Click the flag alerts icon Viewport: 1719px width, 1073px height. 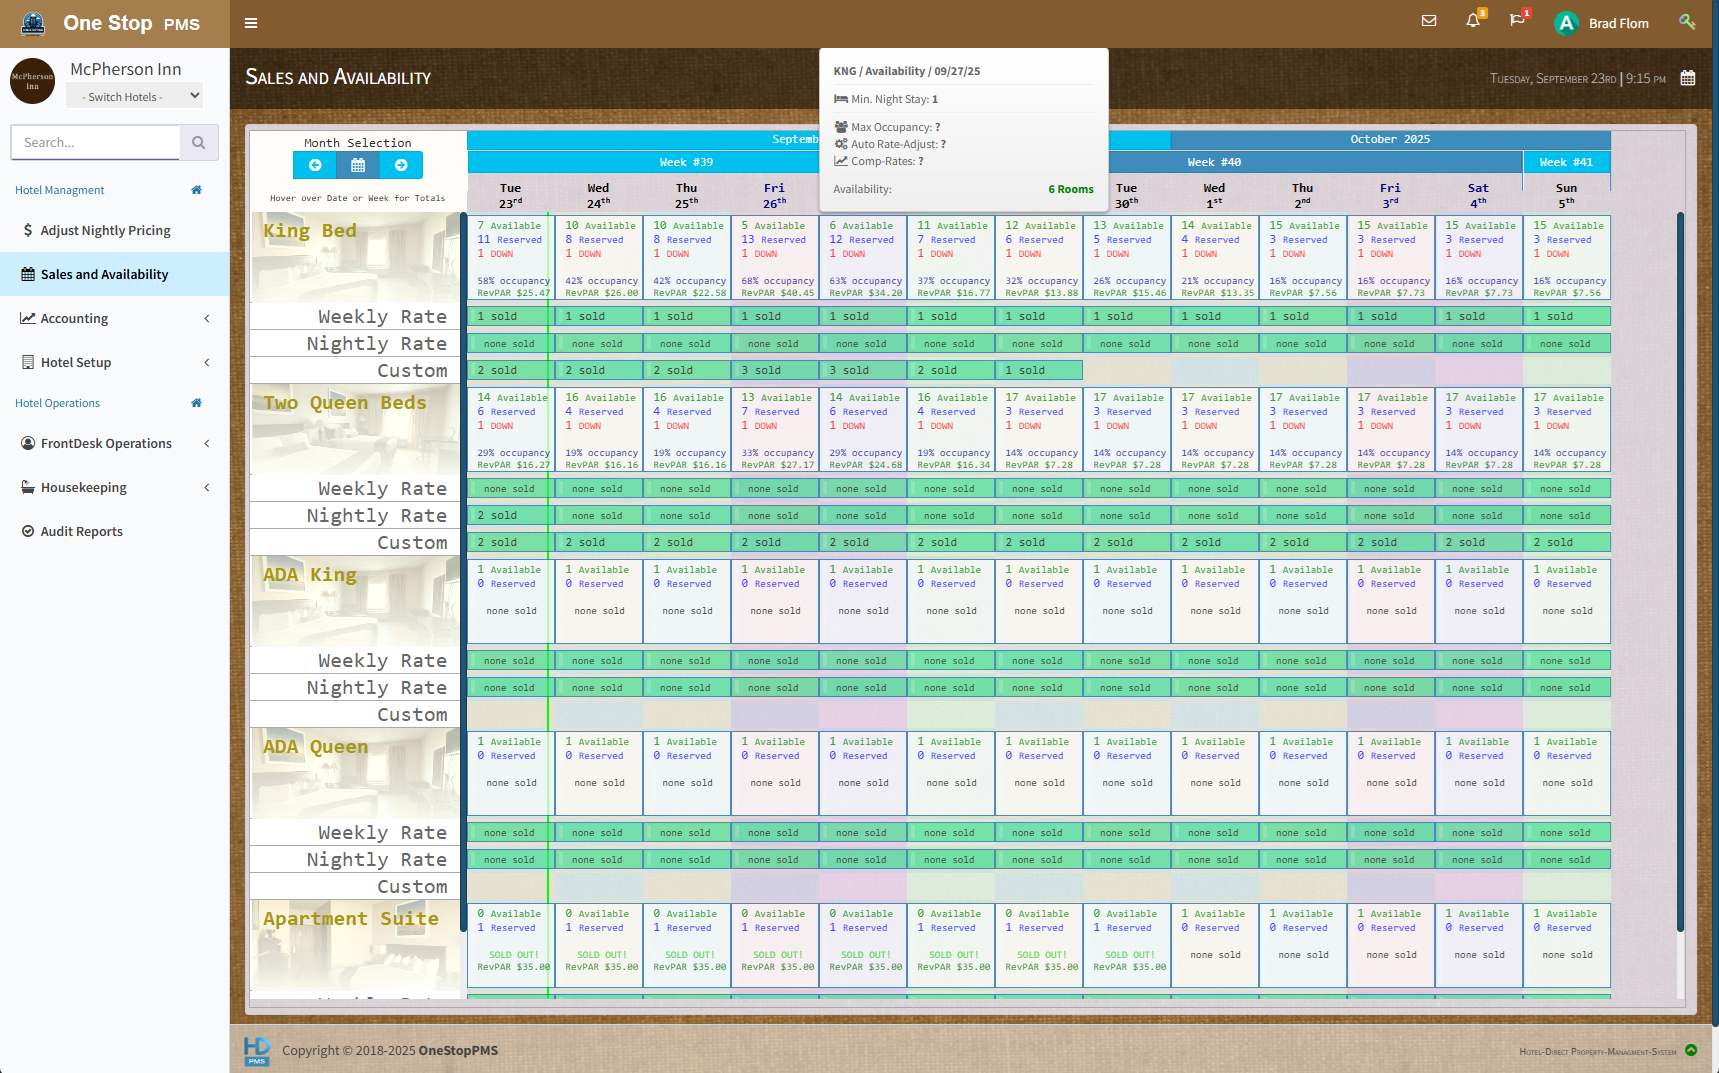1517,21
